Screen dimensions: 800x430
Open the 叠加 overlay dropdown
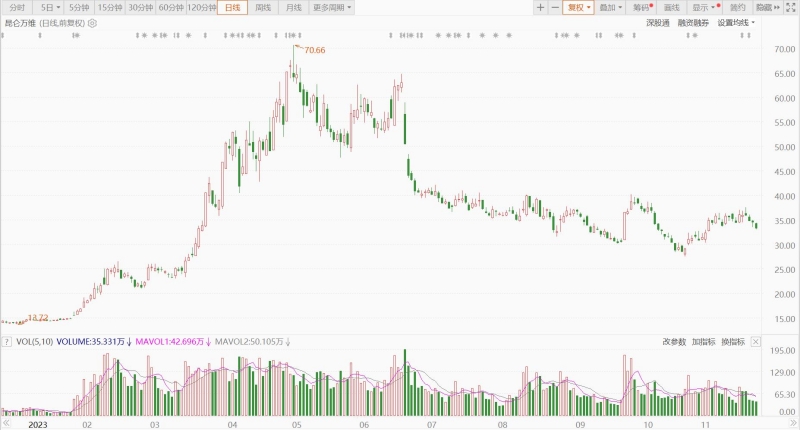610,8
